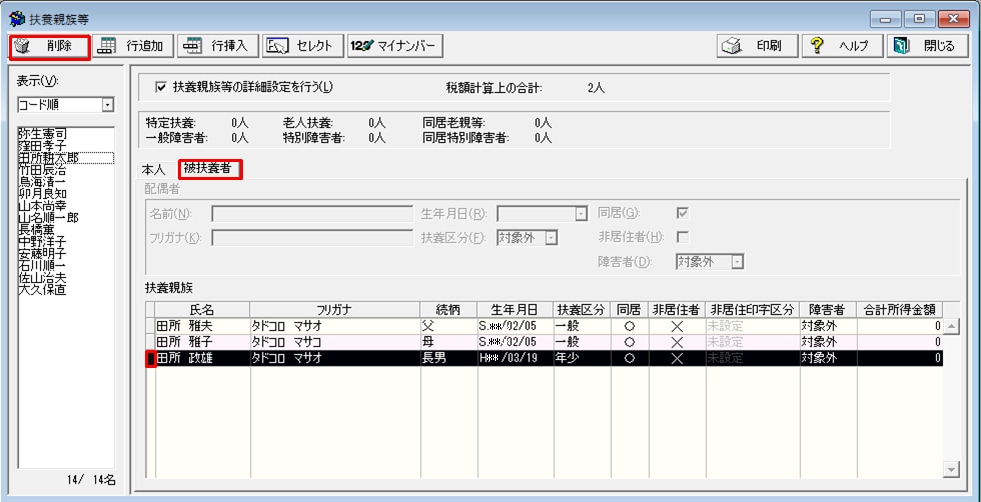This screenshot has width=981, height=502.
Task: Click the spouse 名前 input field
Action: coord(311,213)
